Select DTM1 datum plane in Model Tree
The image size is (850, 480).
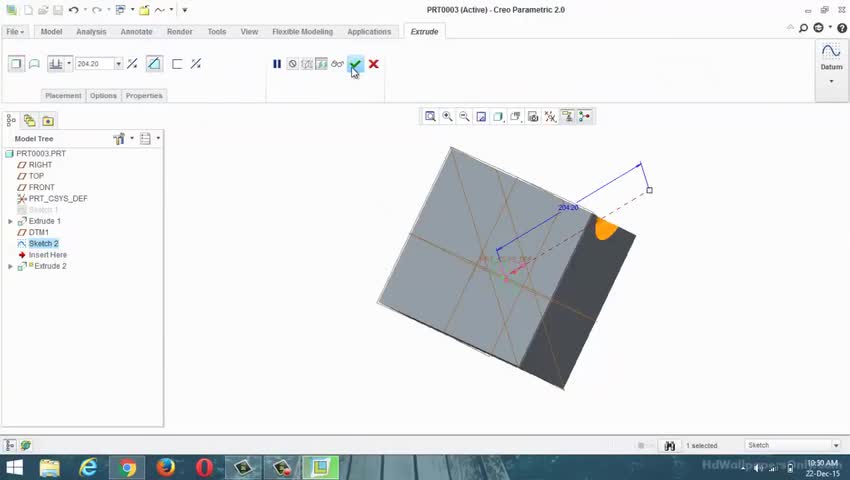38,232
